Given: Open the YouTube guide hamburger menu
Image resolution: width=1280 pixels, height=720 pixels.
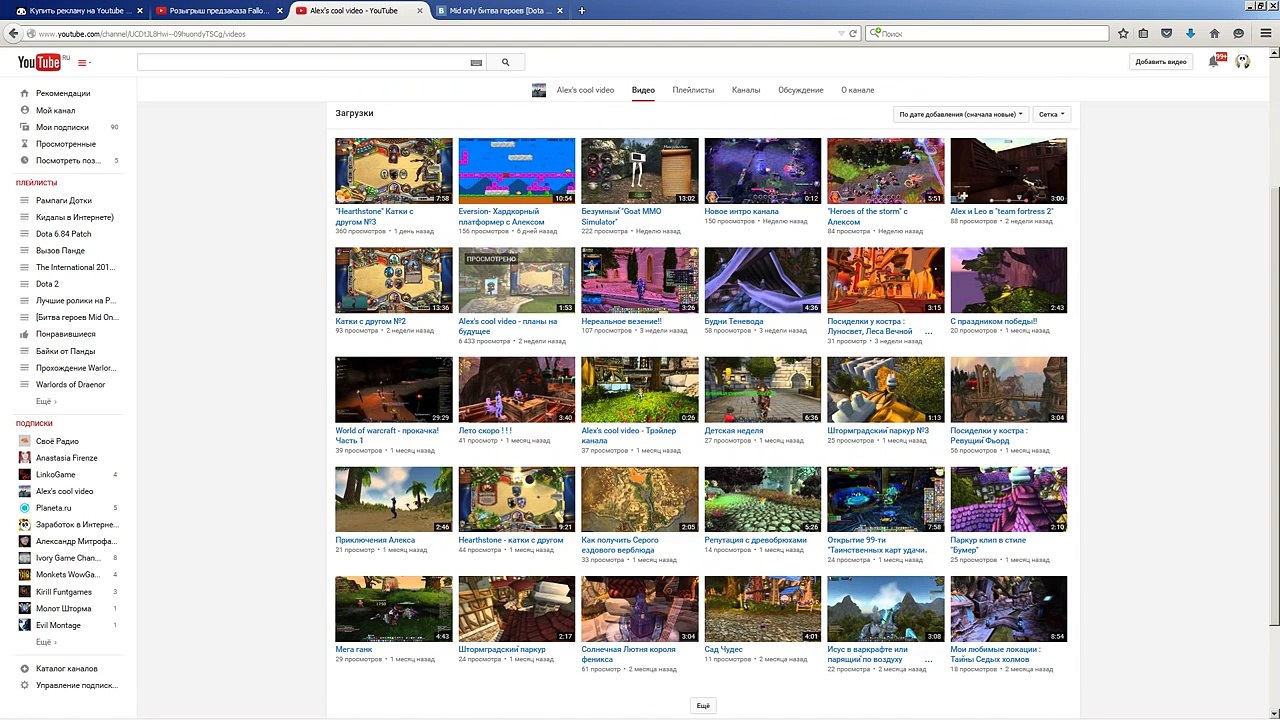Looking at the screenshot, I should [84, 63].
